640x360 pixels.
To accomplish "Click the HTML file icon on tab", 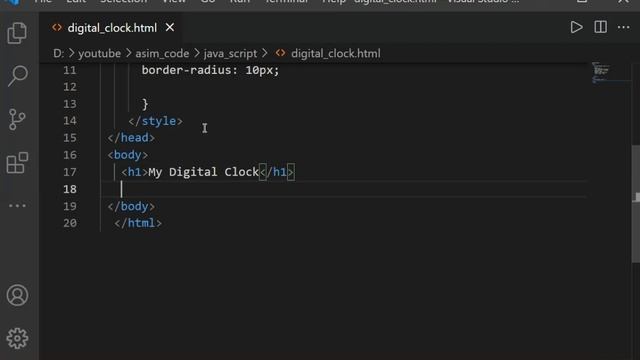I will (57, 27).
